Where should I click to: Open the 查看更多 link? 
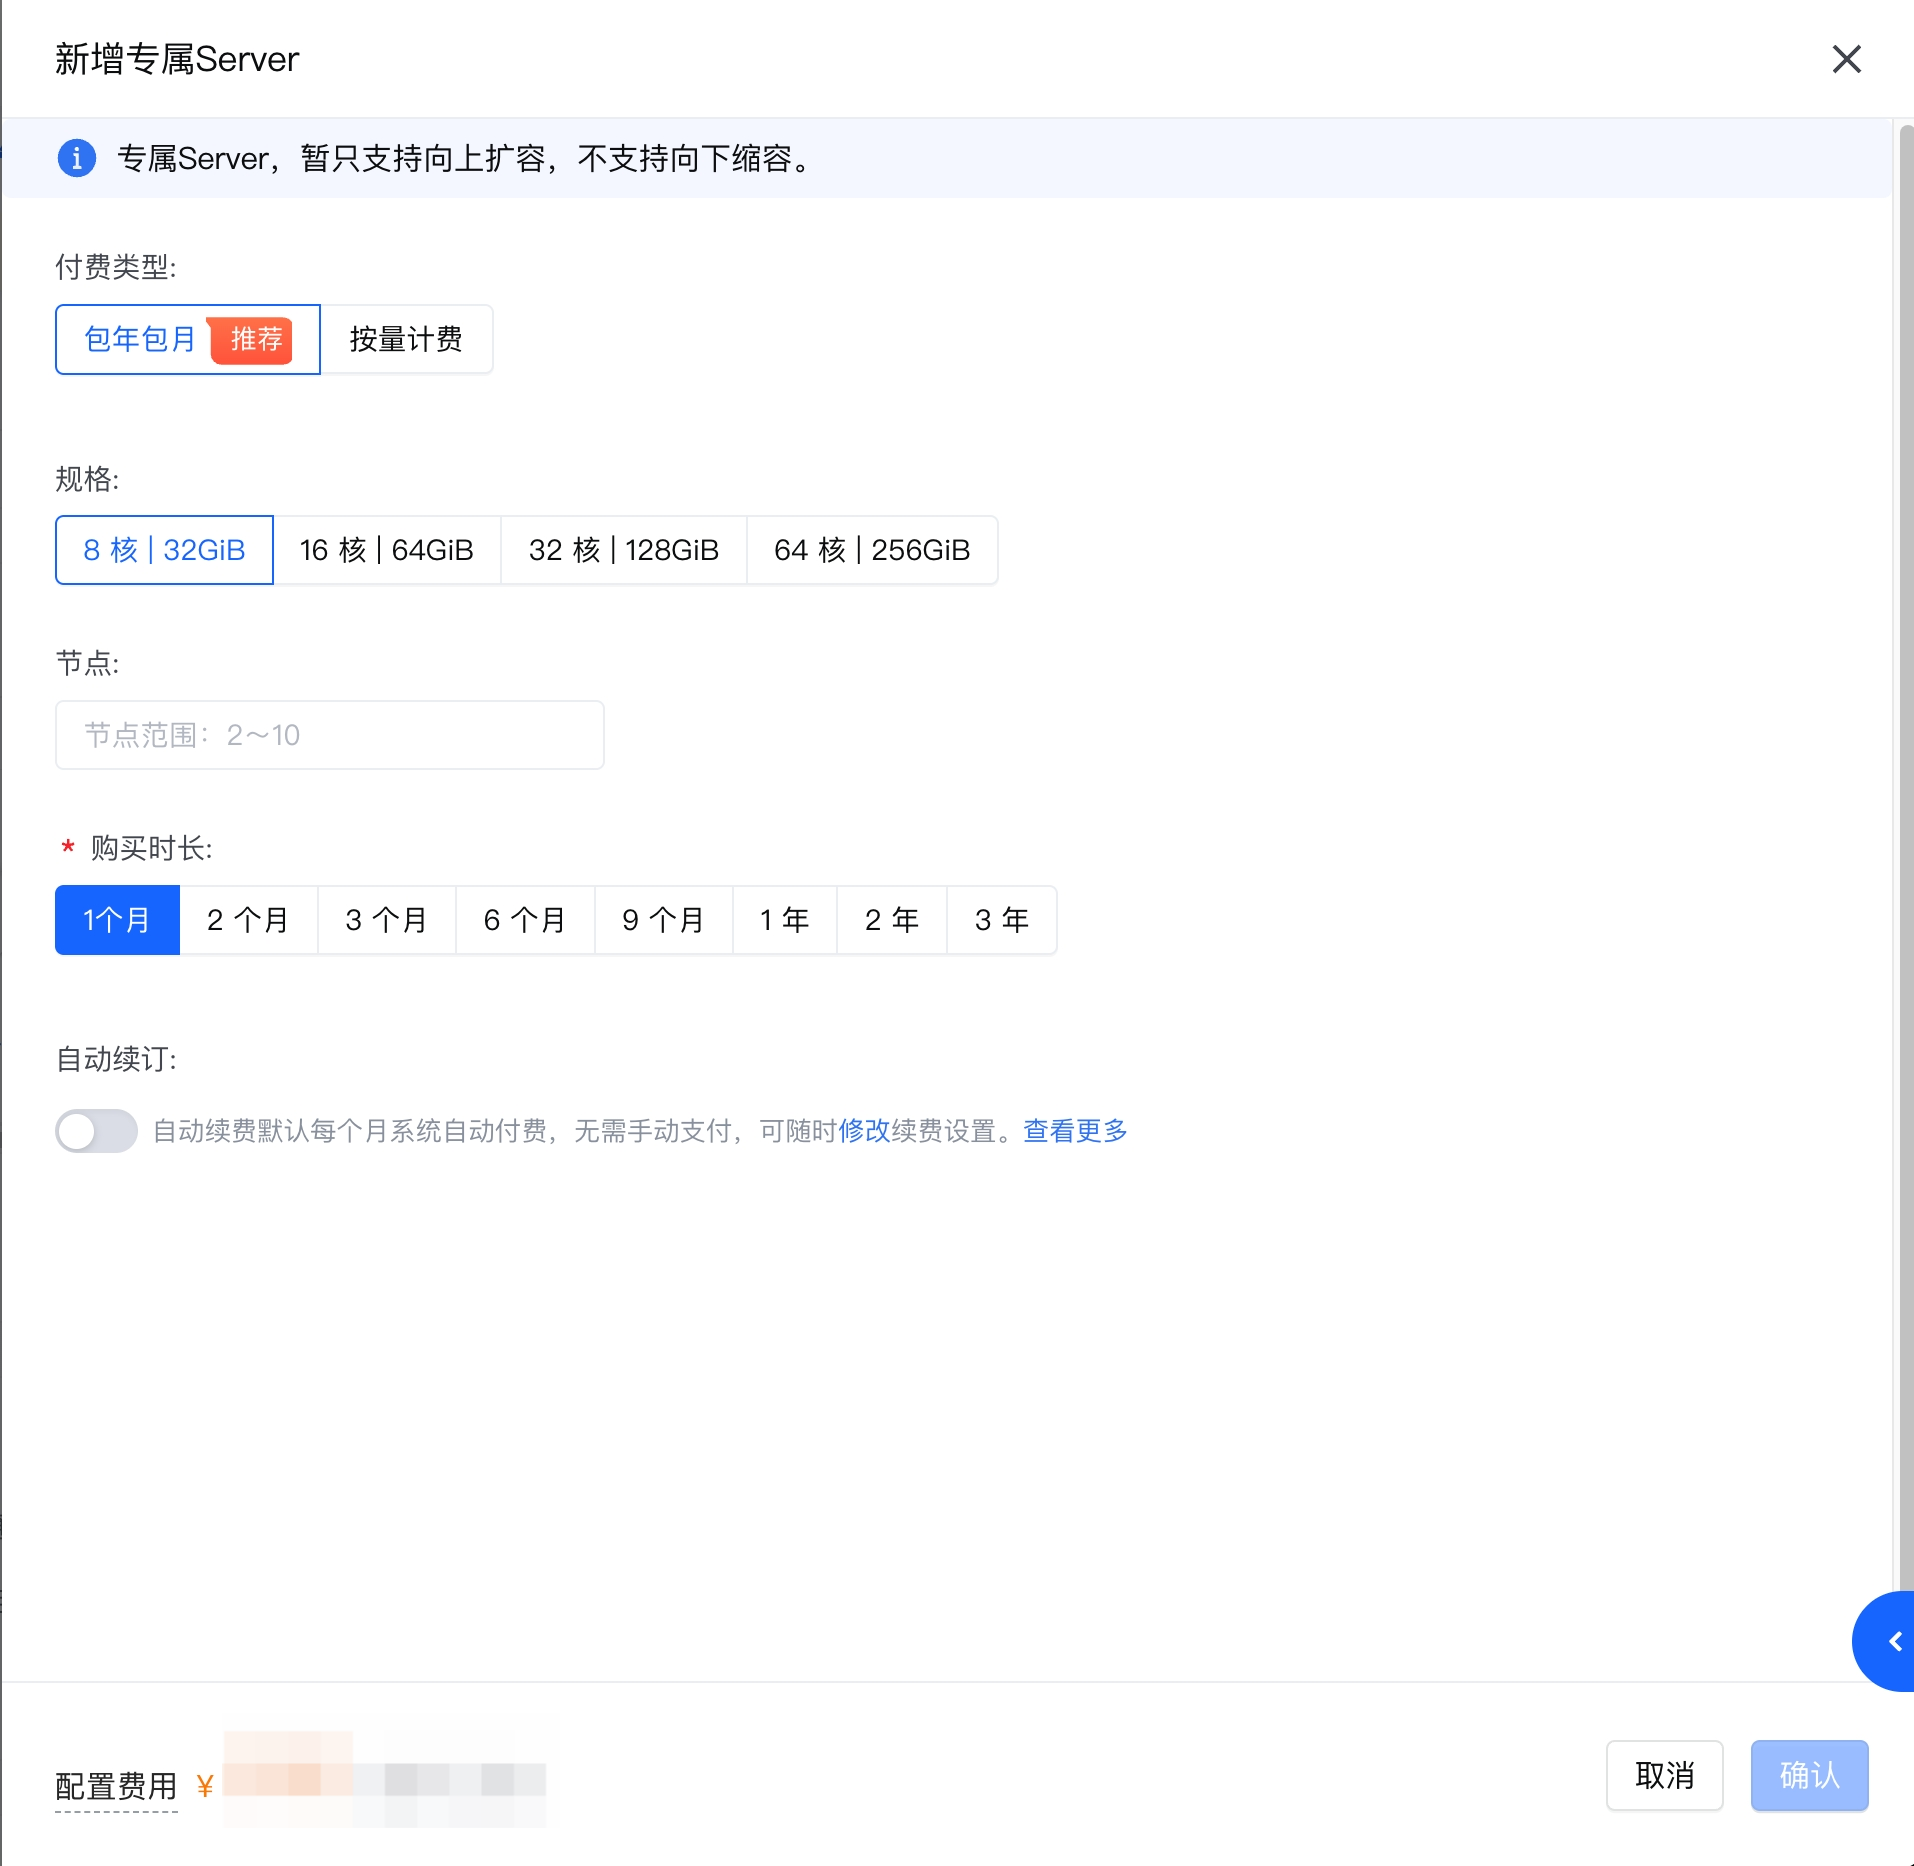pyautogui.click(x=1076, y=1131)
